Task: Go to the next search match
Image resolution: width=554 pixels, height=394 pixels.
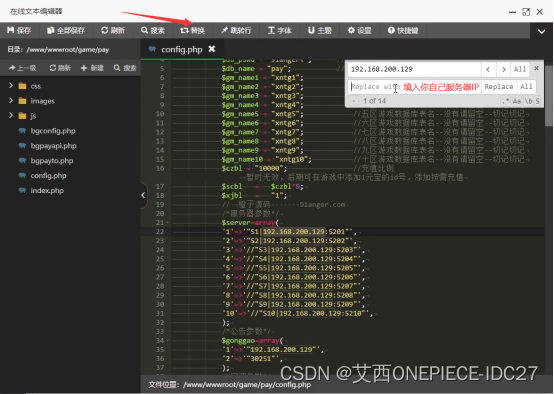Action: pos(504,69)
